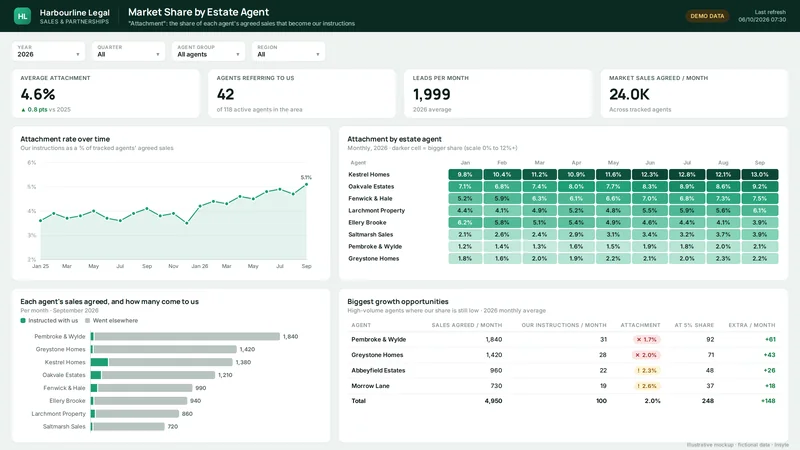Screen dimensions: 800x450
Task: Click the Oakvale Estates bar, 1,210
Action: coord(153,375)
